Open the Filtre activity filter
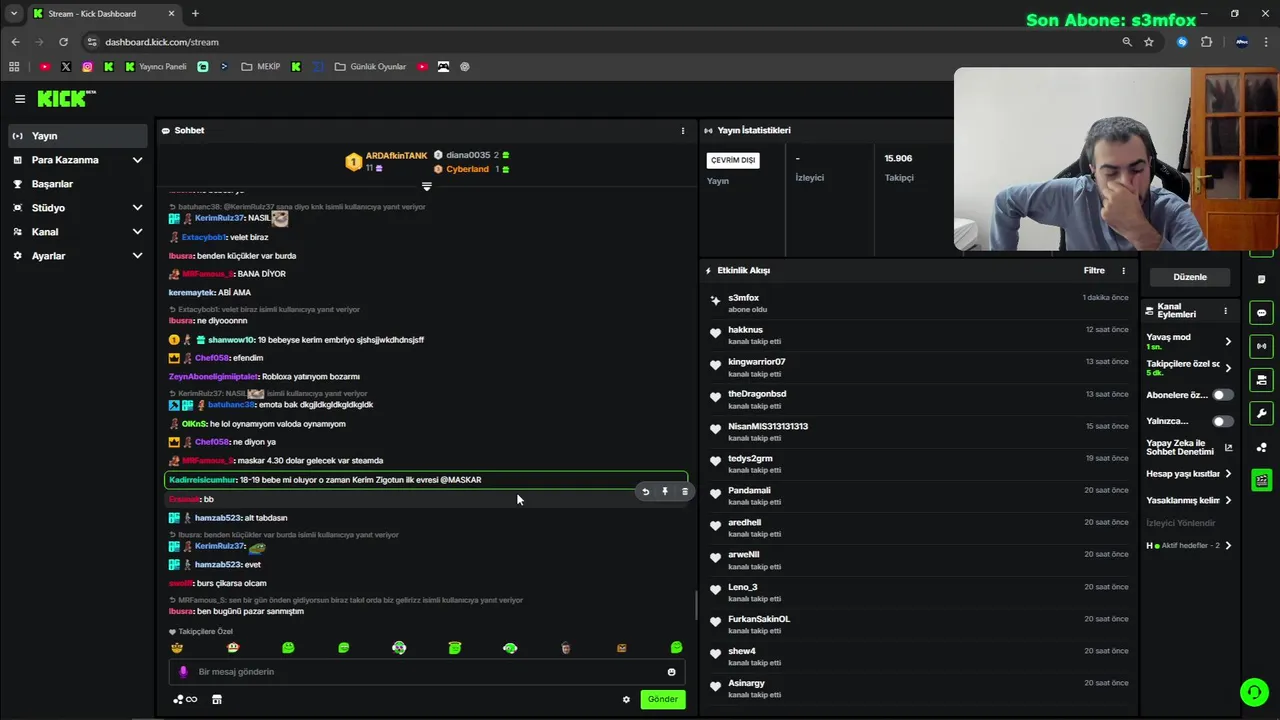The image size is (1280, 720). click(1094, 271)
